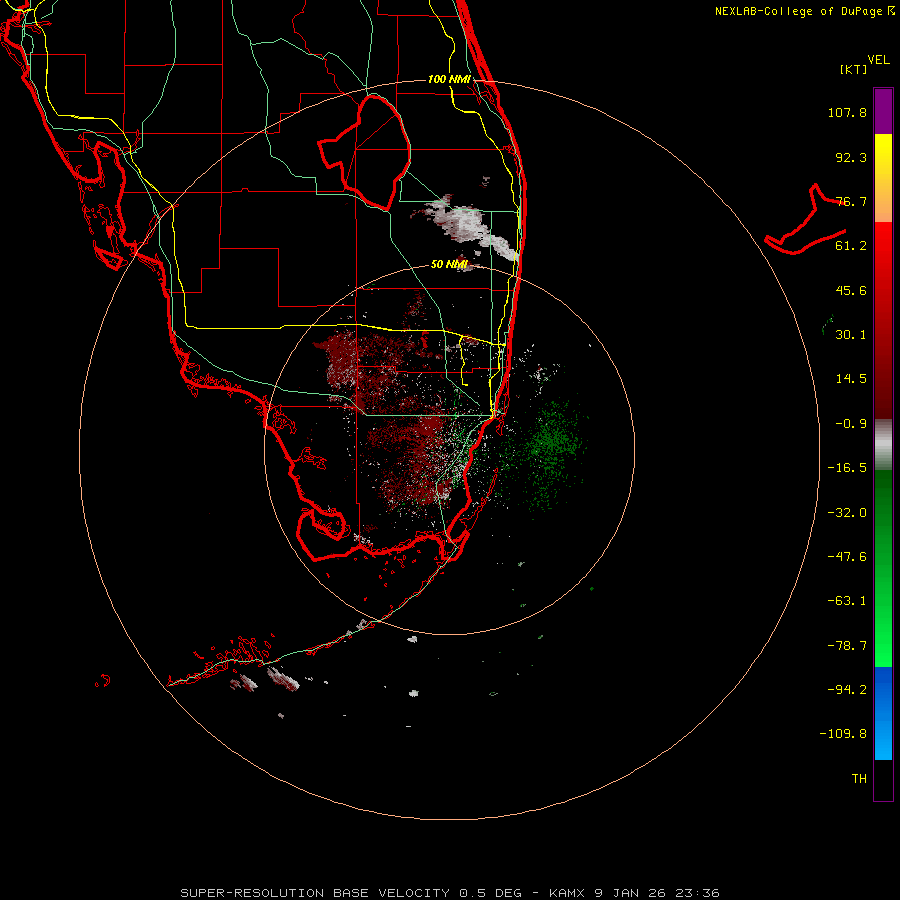Select the 30.1 scale value

pyautogui.click(x=851, y=335)
